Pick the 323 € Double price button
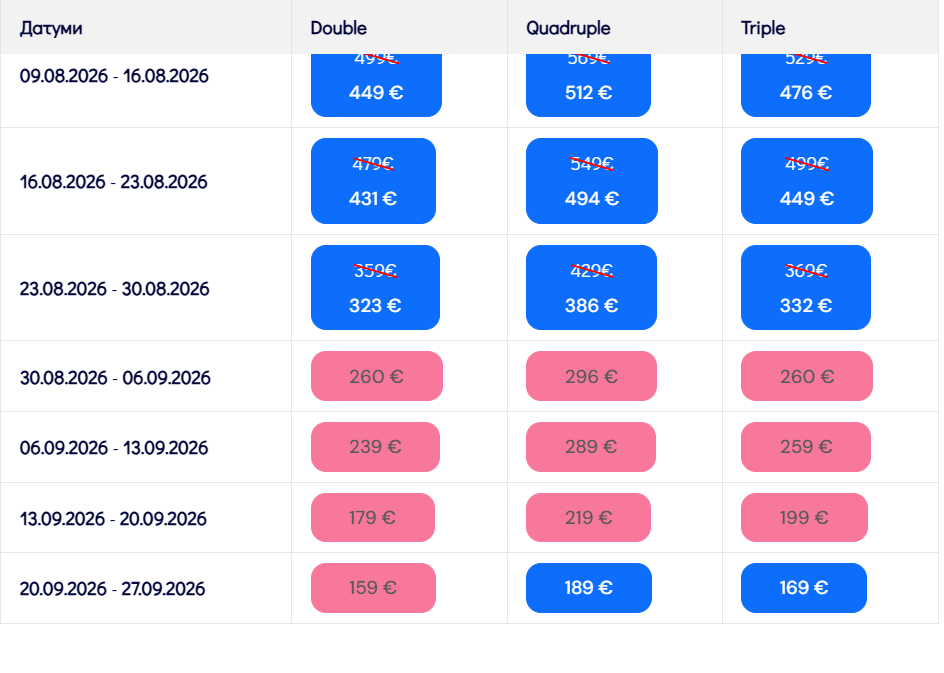Image resolution: width=944 pixels, height=673 pixels. point(374,288)
